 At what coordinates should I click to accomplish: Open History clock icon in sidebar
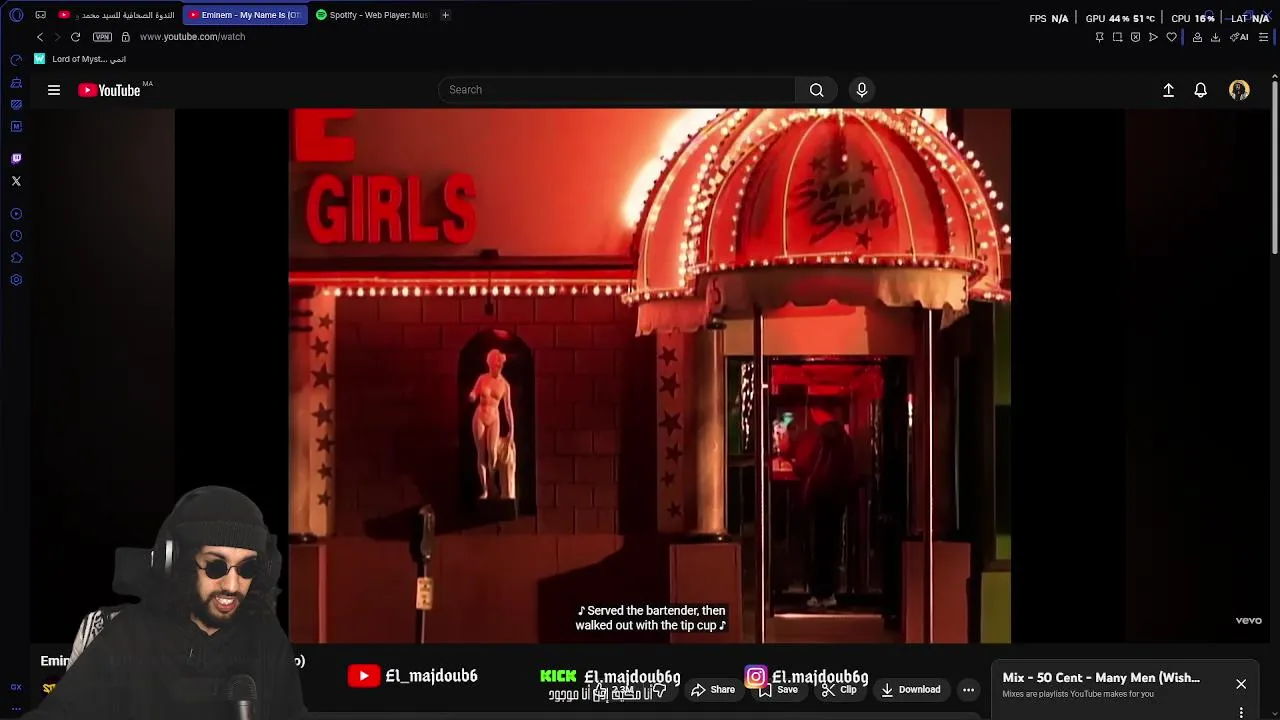click(16, 236)
